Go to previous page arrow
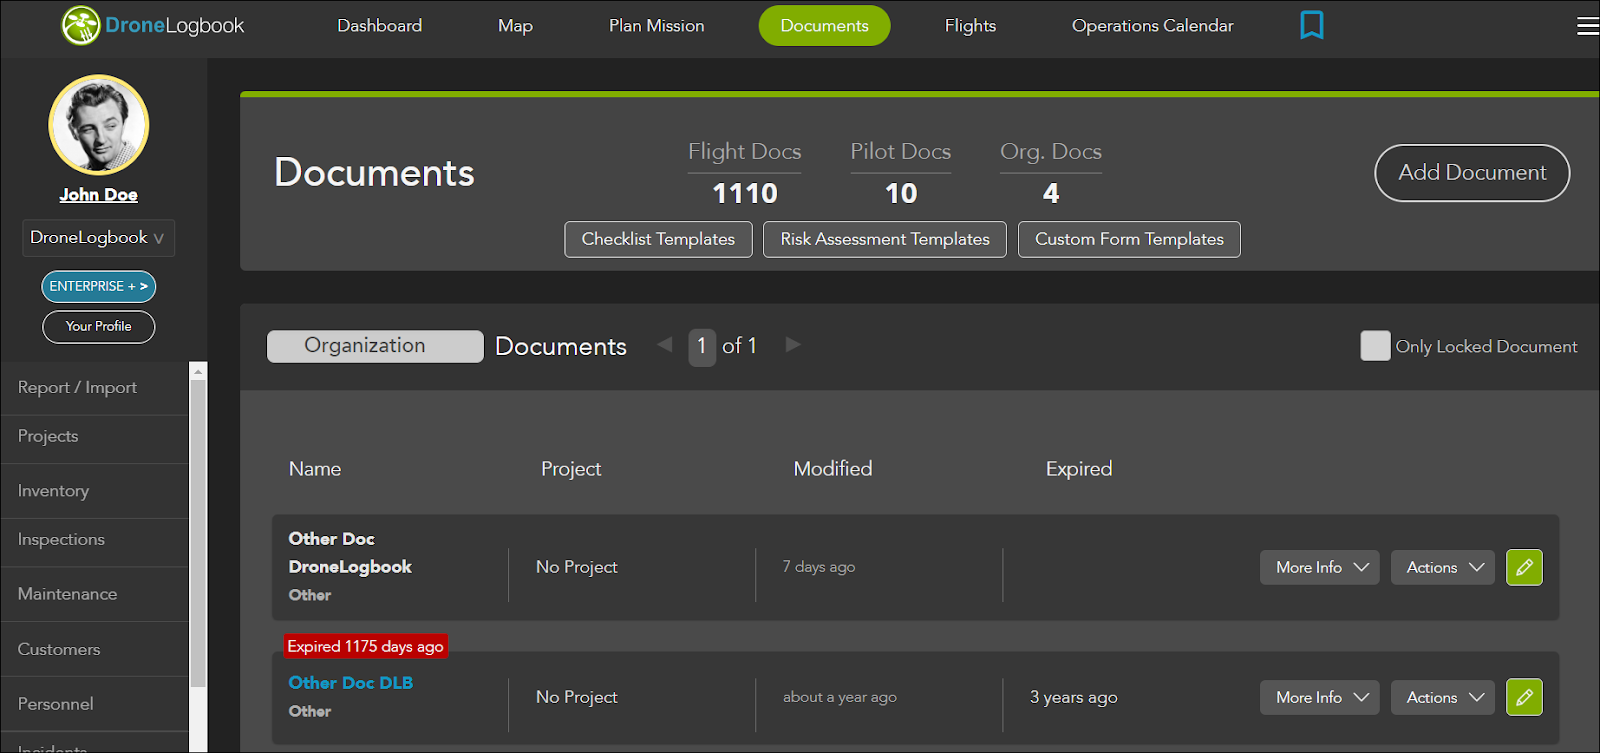The height and width of the screenshot is (753, 1600). [x=664, y=345]
